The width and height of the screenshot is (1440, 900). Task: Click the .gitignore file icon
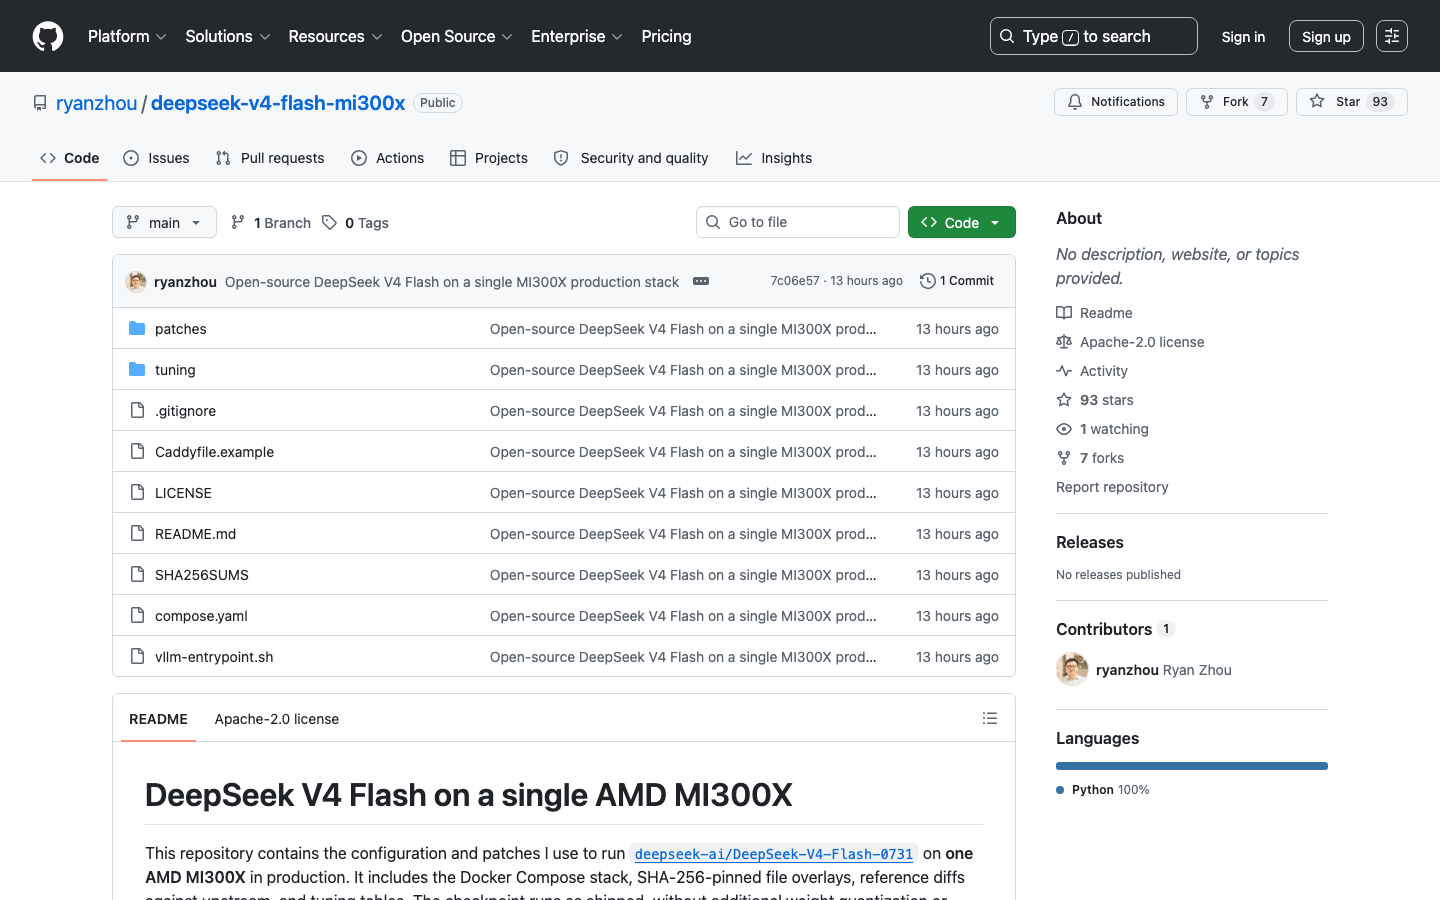tap(137, 411)
